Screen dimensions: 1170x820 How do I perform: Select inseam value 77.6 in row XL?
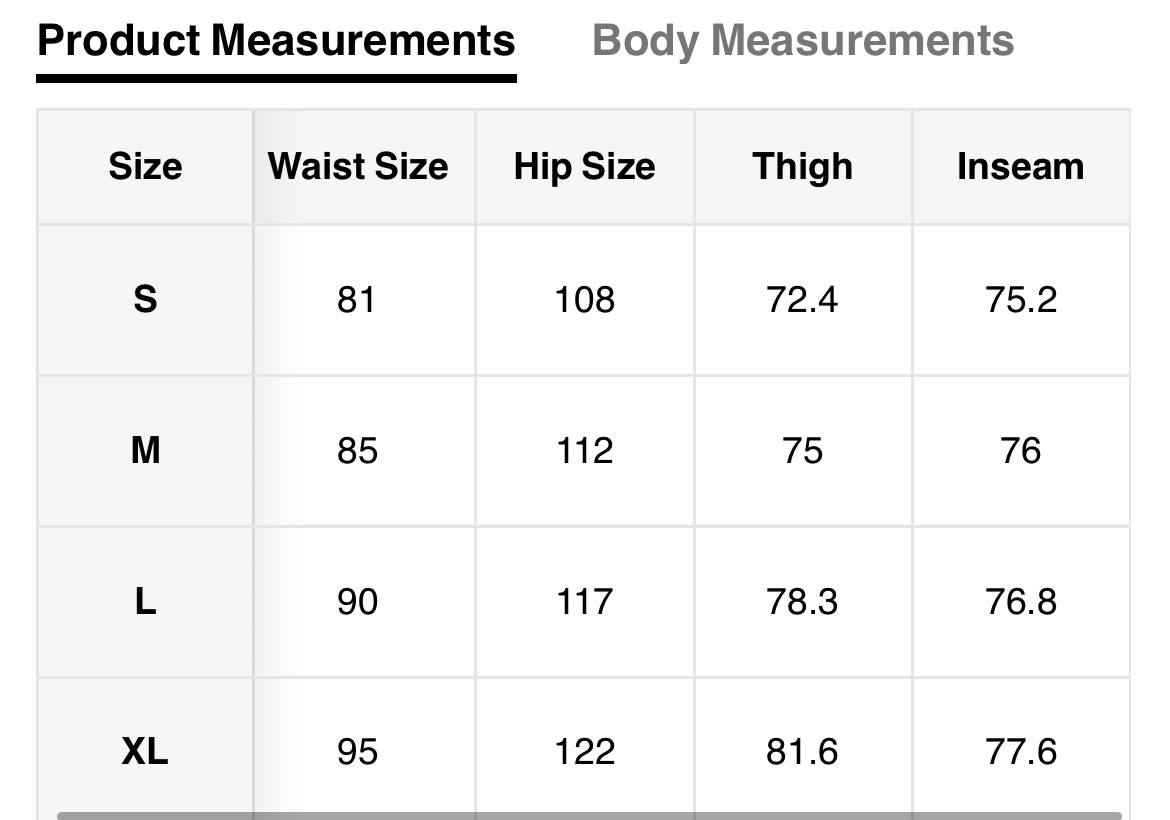(1020, 751)
